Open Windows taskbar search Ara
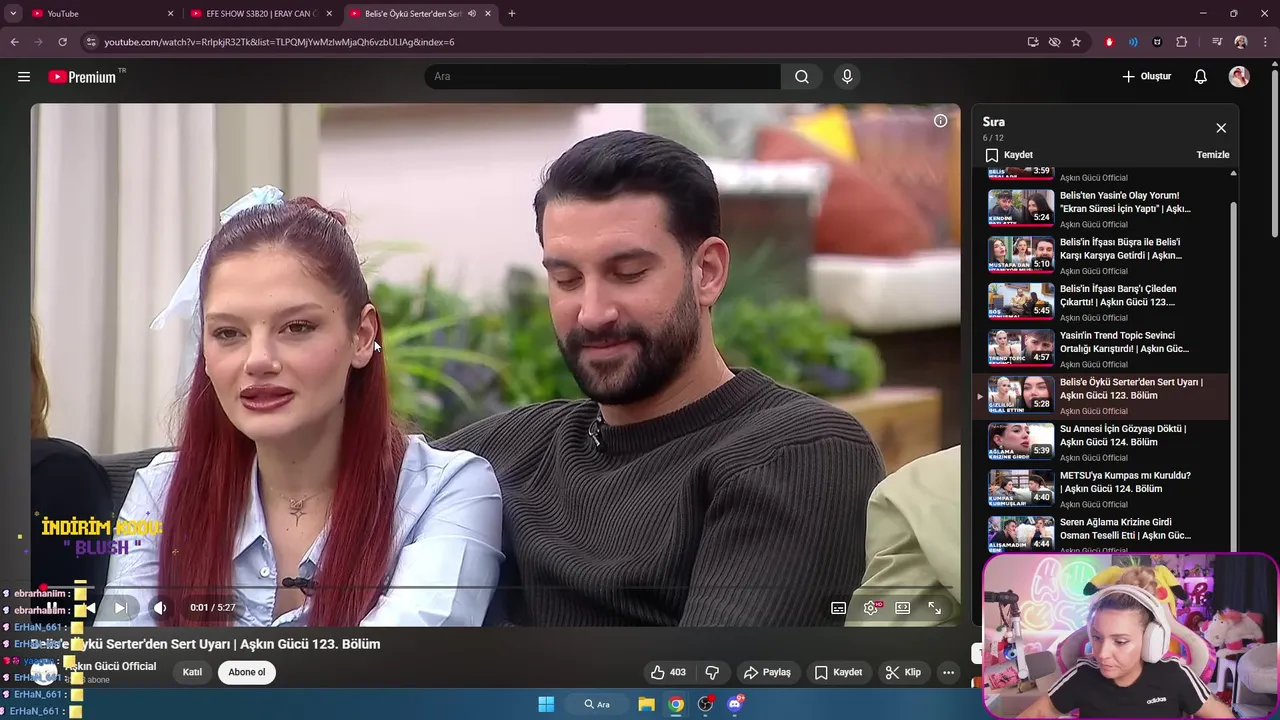The height and width of the screenshot is (720, 1280). tap(597, 704)
